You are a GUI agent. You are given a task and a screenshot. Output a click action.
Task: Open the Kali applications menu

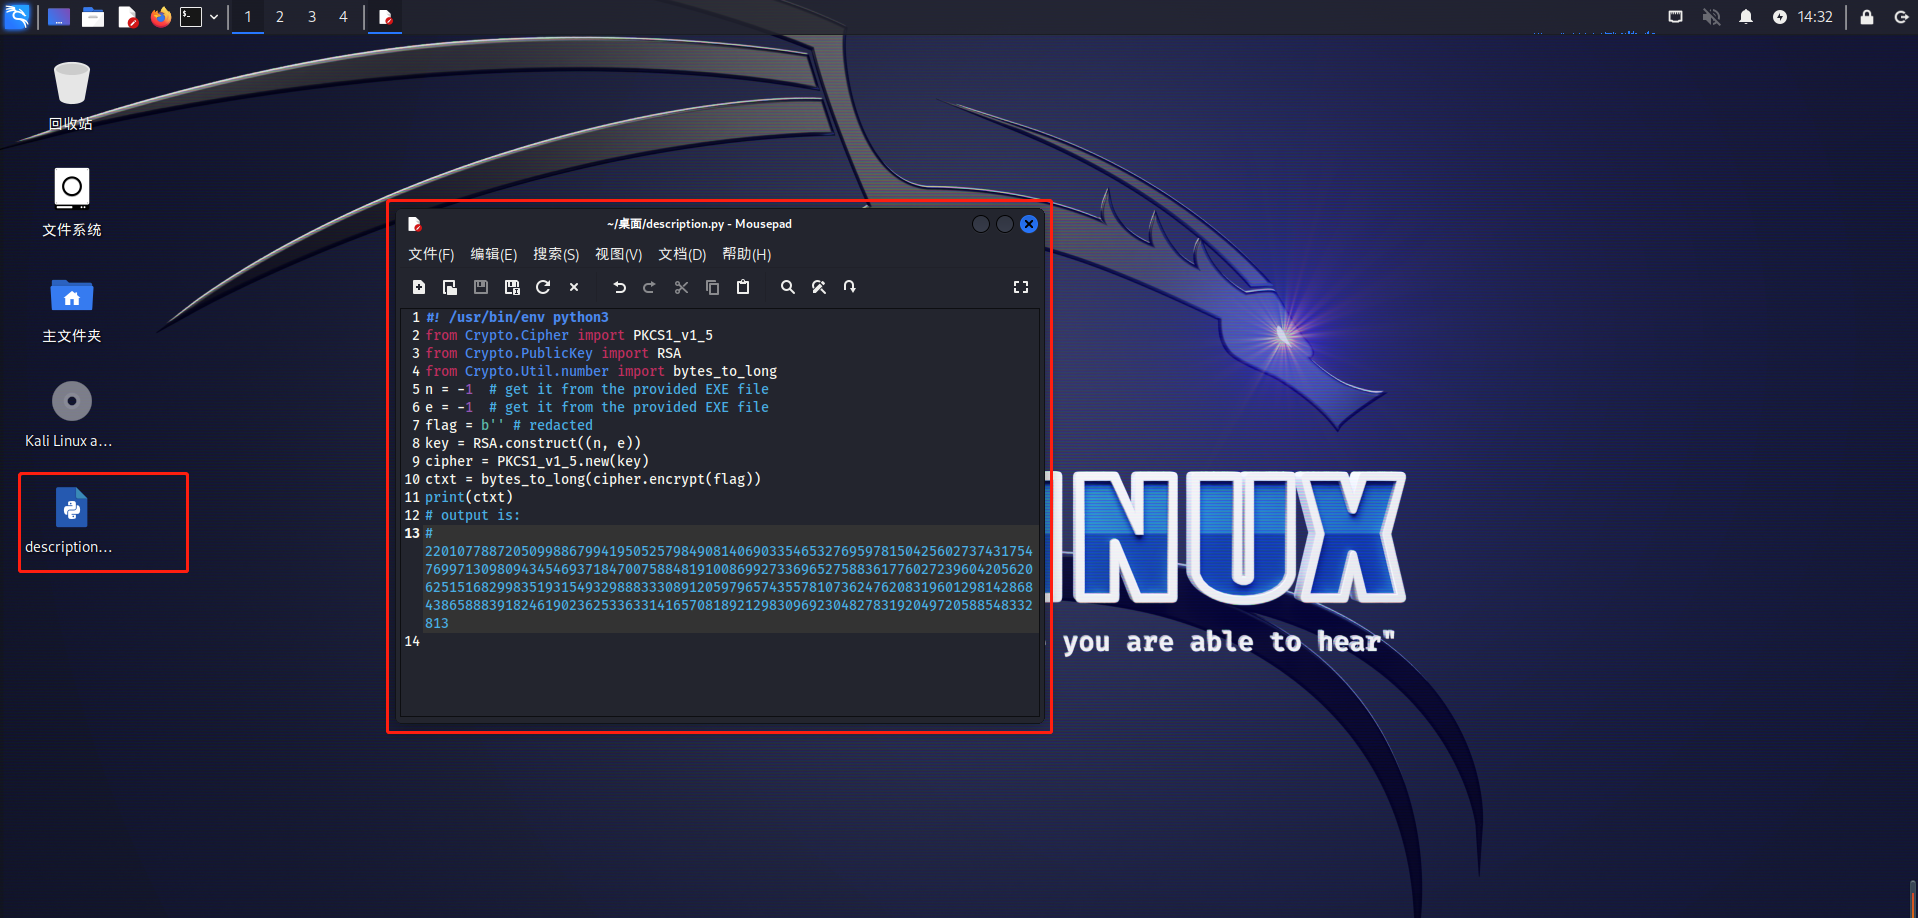18,17
